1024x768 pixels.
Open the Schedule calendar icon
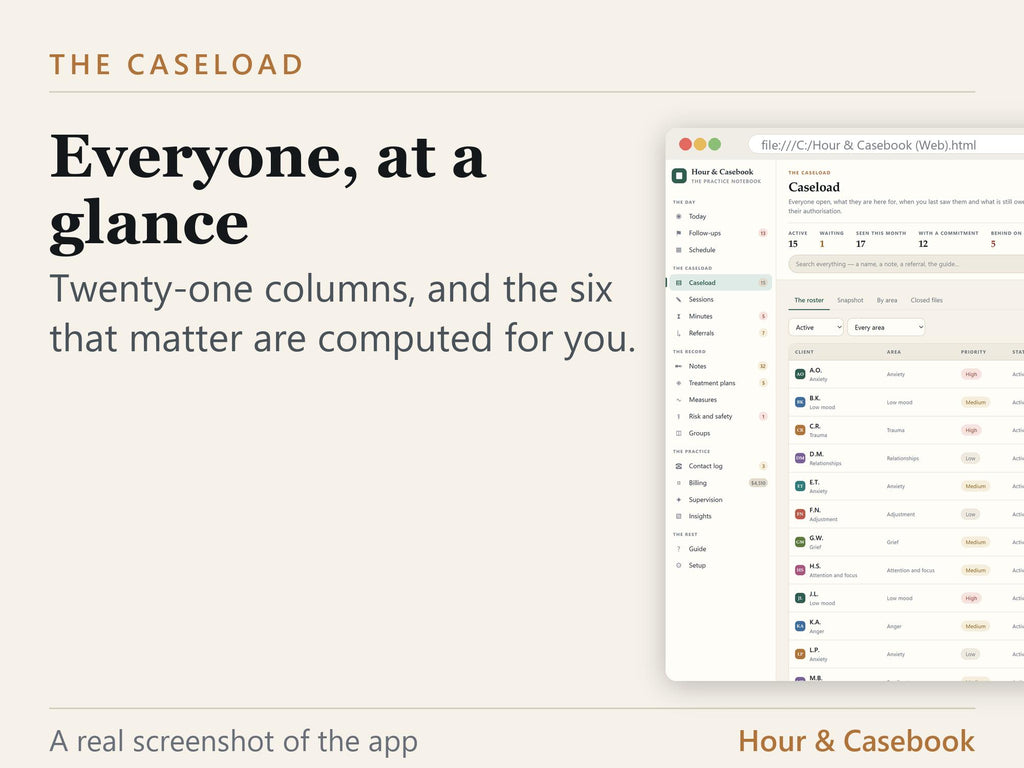point(679,250)
